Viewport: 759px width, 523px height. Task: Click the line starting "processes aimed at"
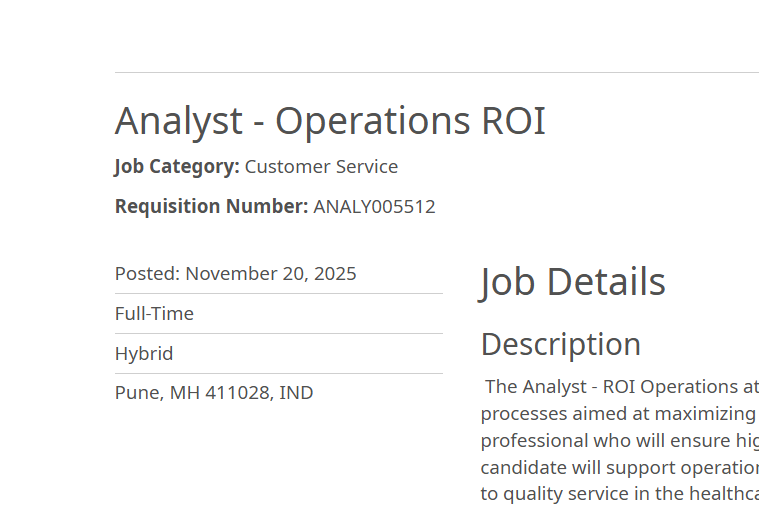pyautogui.click(x=618, y=413)
